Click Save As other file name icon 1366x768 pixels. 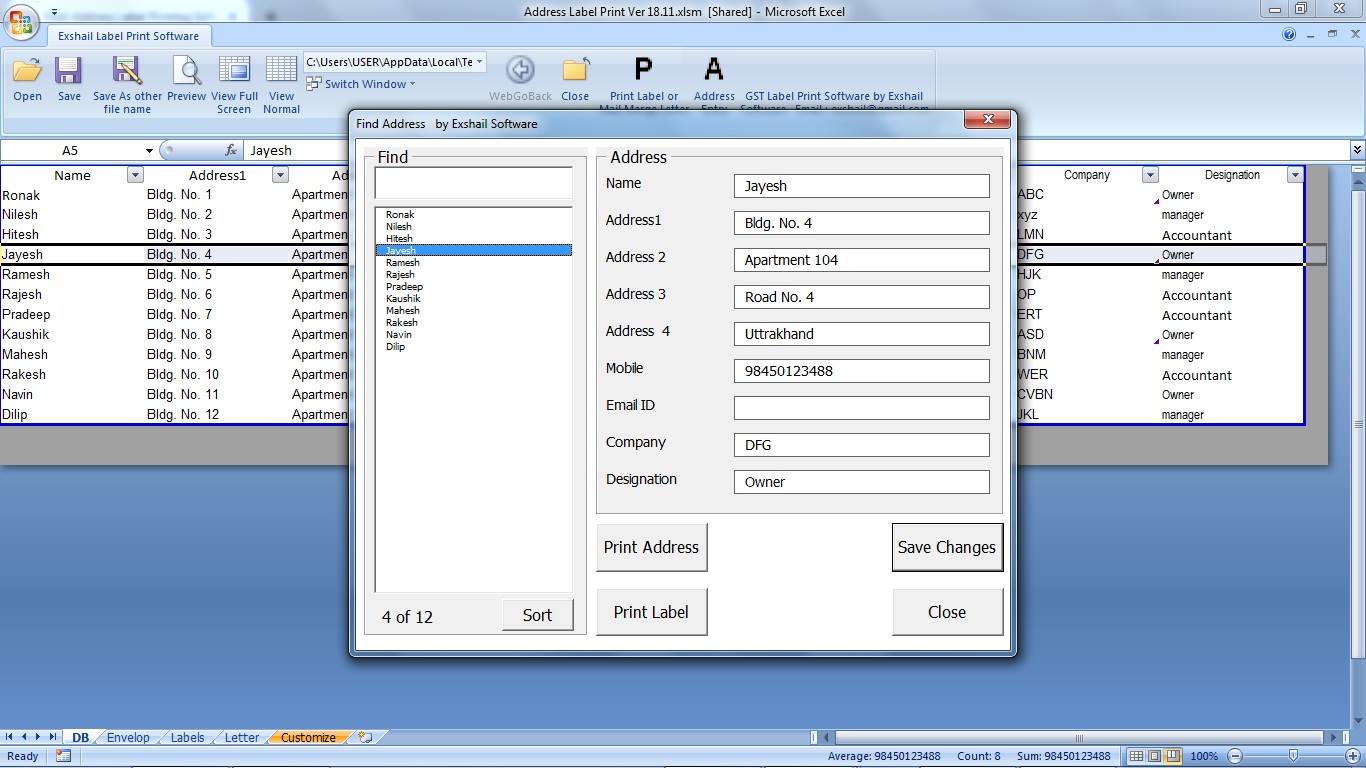click(x=127, y=71)
